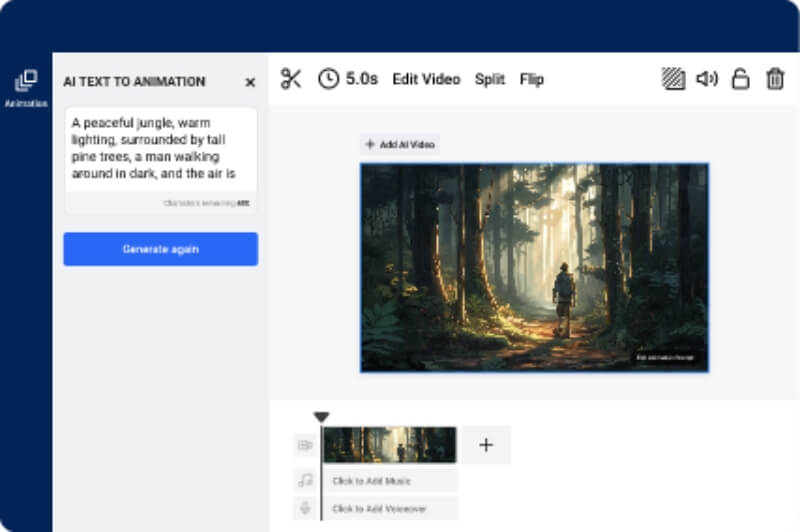Image resolution: width=800 pixels, height=532 pixels.
Task: Click the microphone voiceover track icon
Action: (305, 508)
